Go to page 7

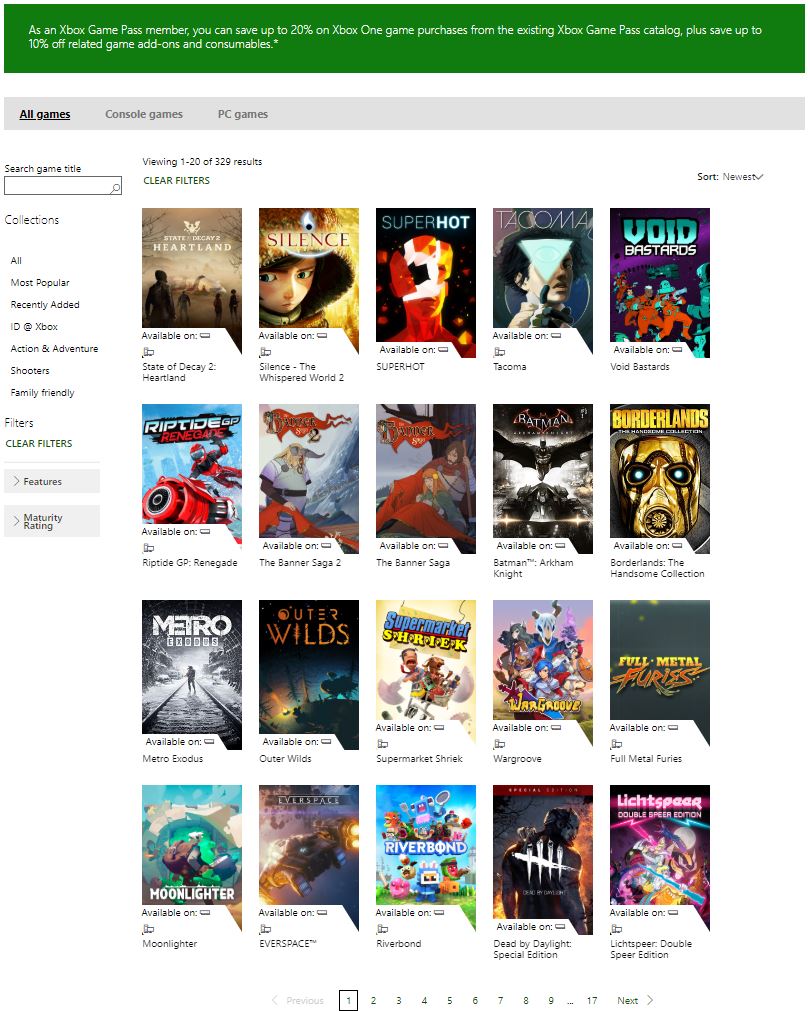(500, 1000)
